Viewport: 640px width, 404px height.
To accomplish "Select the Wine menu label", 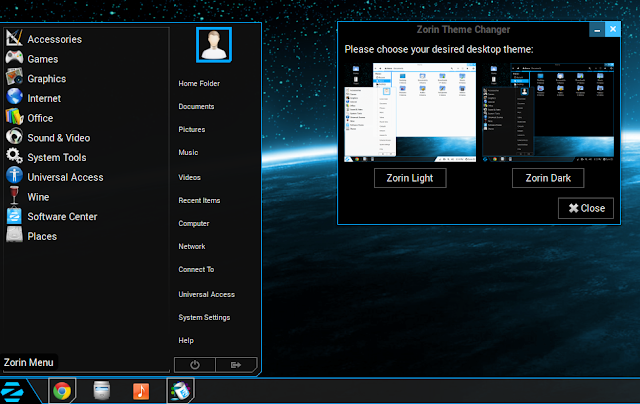I will click(38, 197).
